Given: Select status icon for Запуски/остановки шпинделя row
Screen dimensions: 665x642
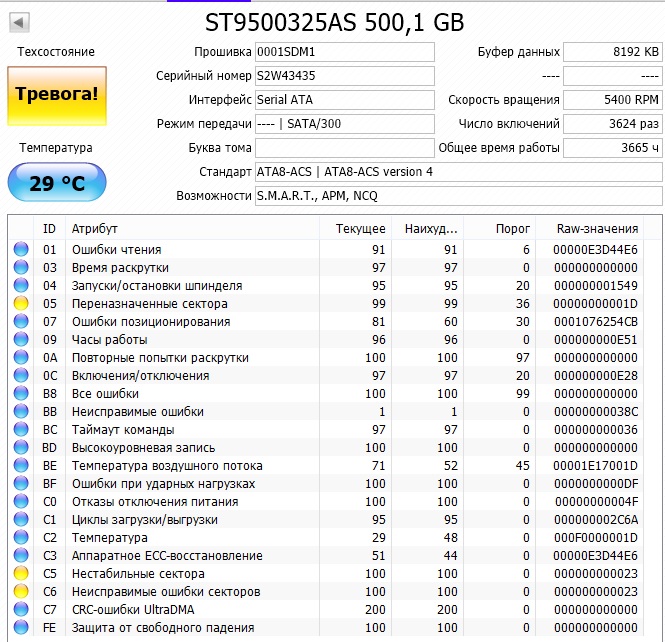Looking at the screenshot, I should pos(21,285).
